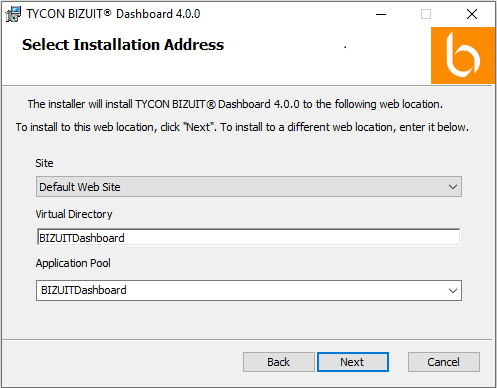The image size is (497, 388).
Task: Close the Dashboard installer window
Action: tap(472, 14)
